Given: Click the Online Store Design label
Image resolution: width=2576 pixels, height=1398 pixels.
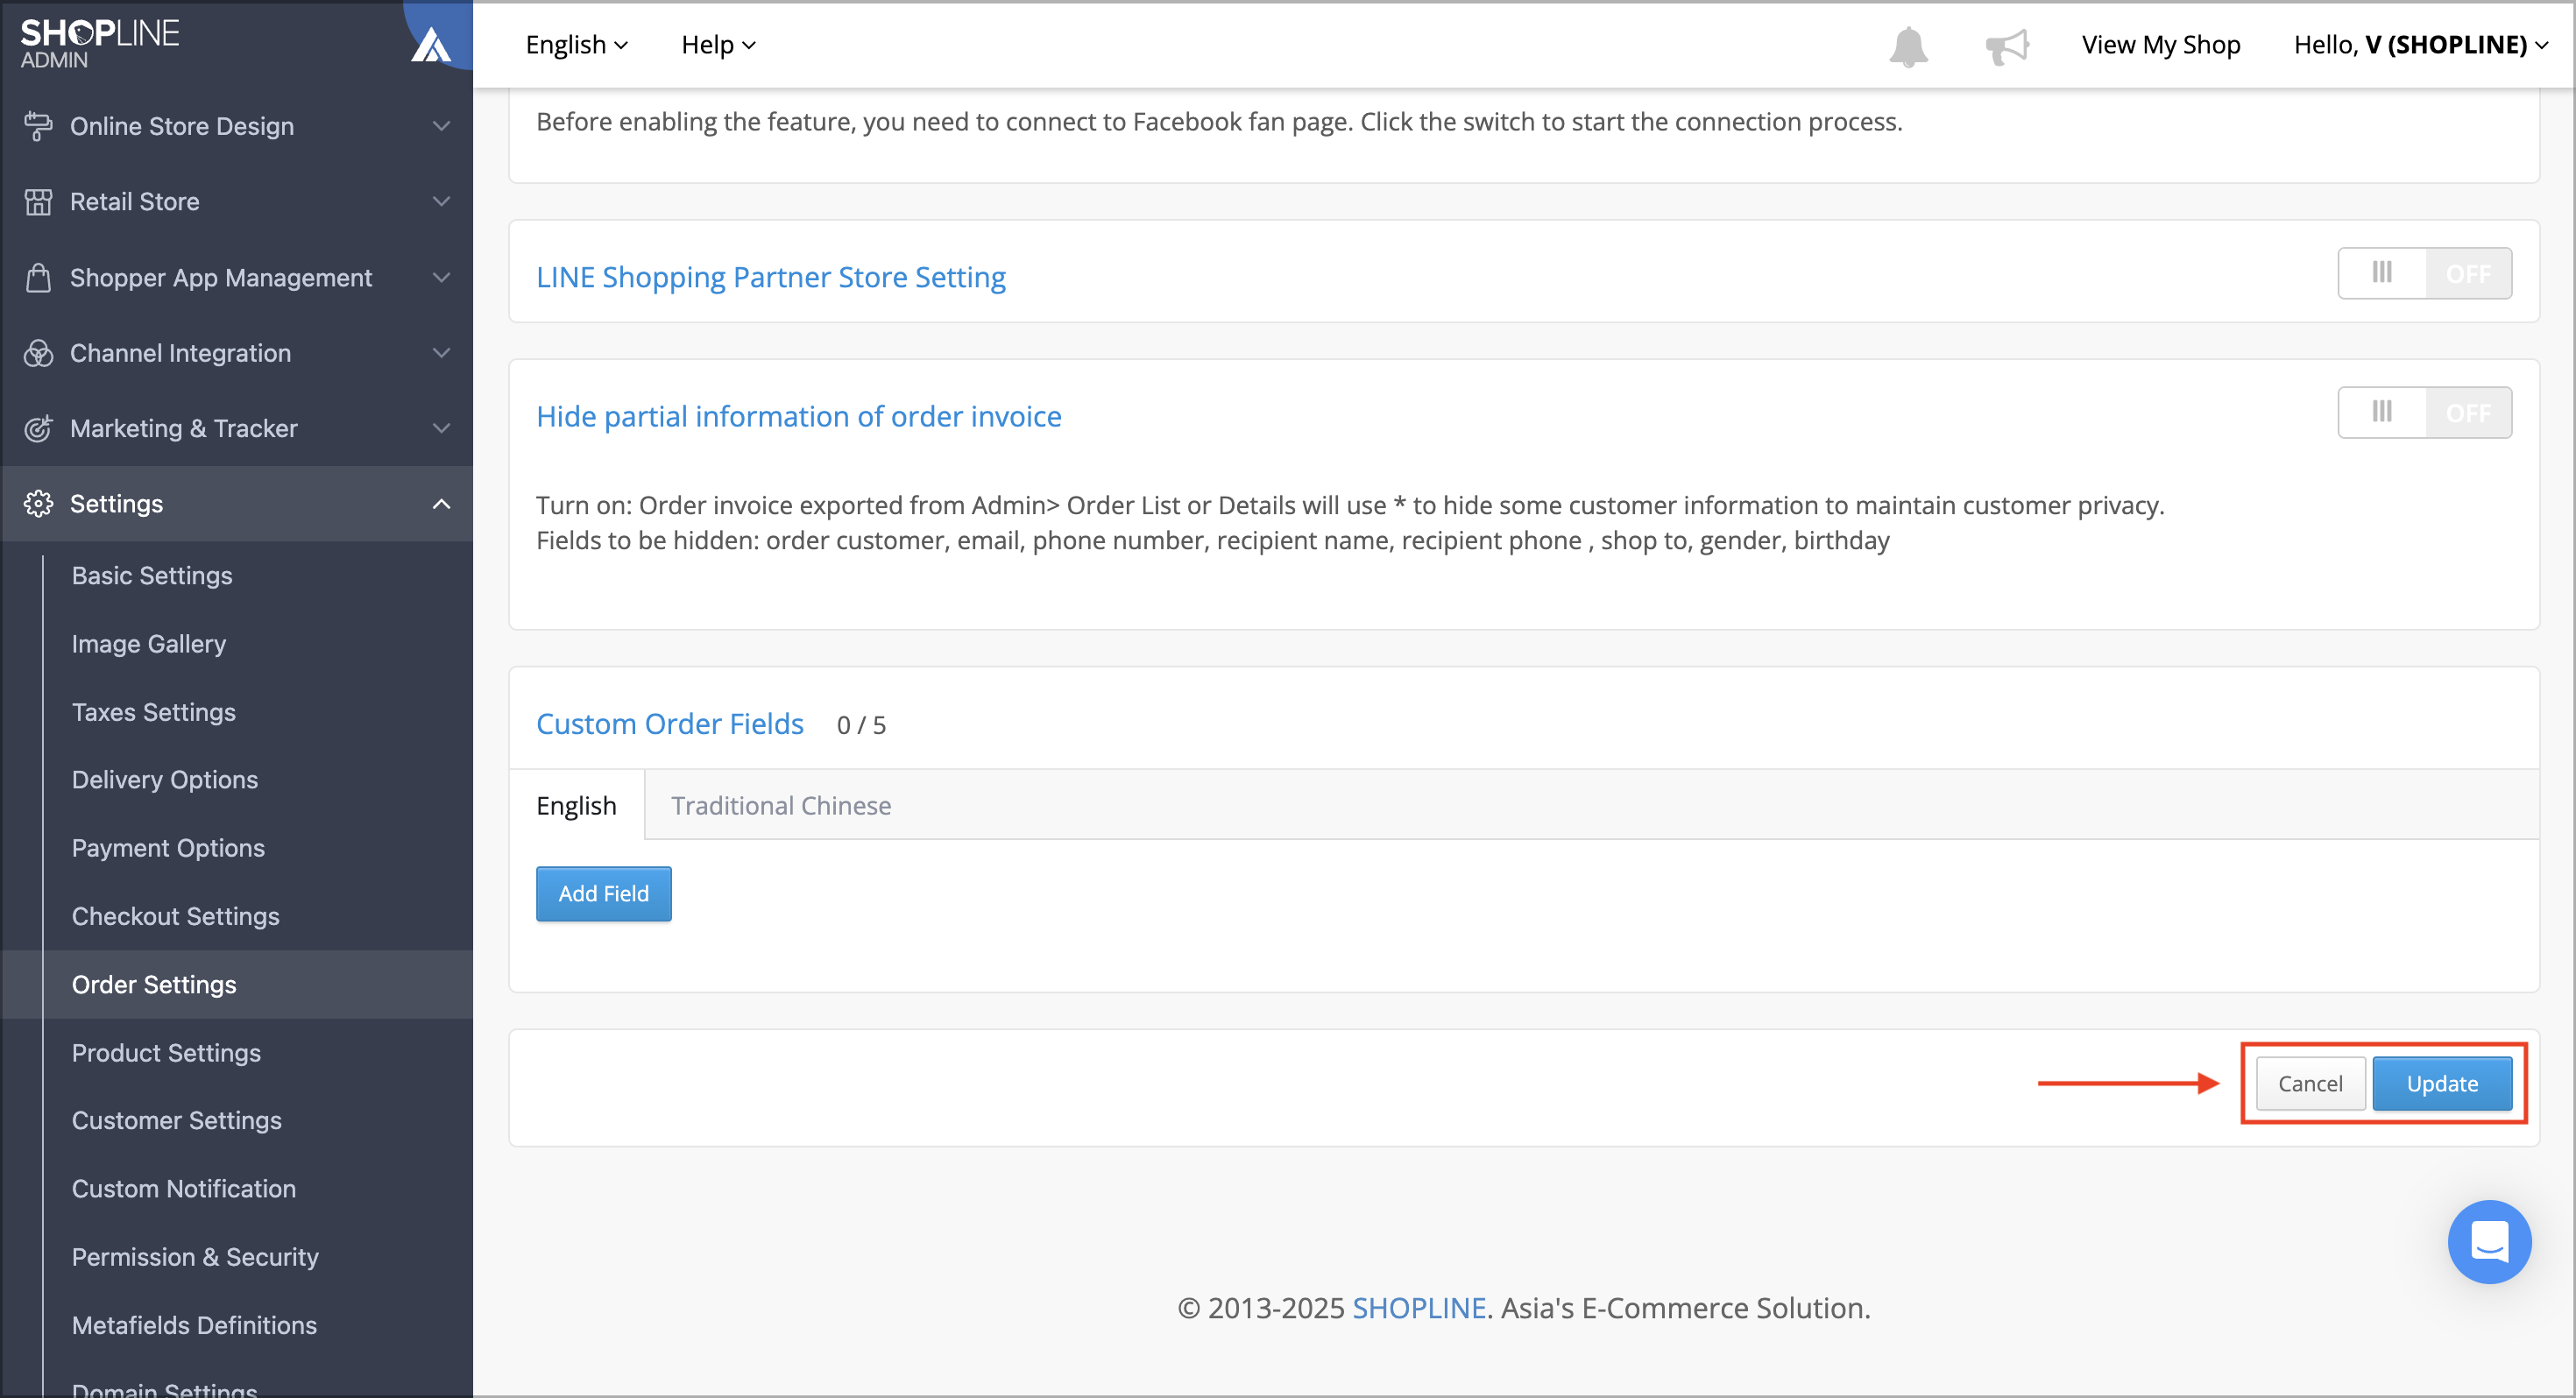Looking at the screenshot, I should (181, 126).
